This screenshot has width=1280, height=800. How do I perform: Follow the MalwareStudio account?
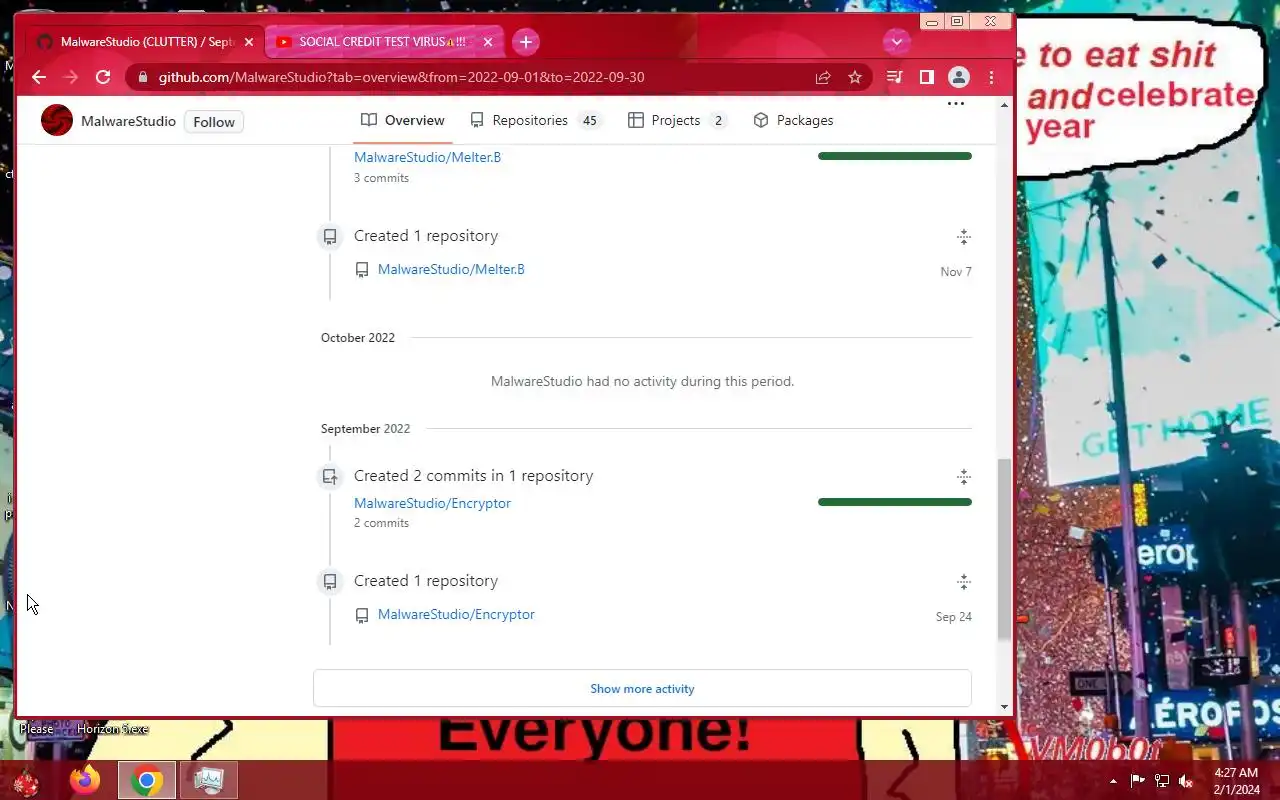214,122
